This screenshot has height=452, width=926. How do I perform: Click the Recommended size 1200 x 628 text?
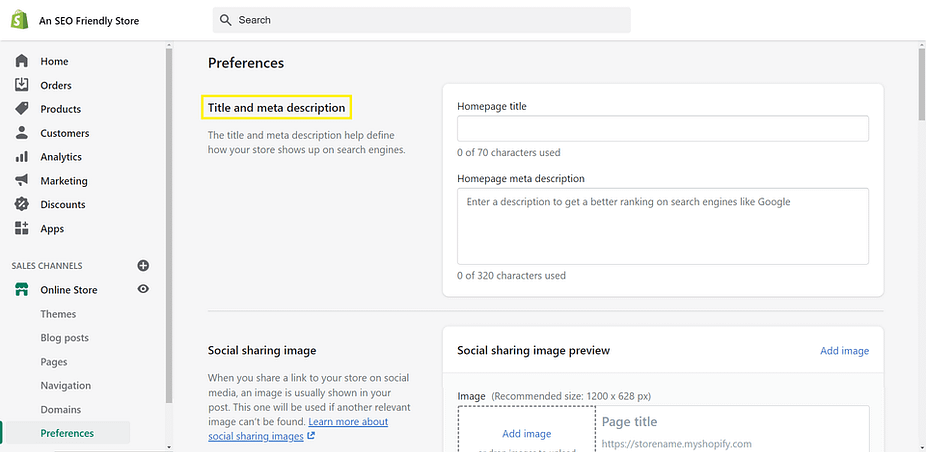pos(571,396)
